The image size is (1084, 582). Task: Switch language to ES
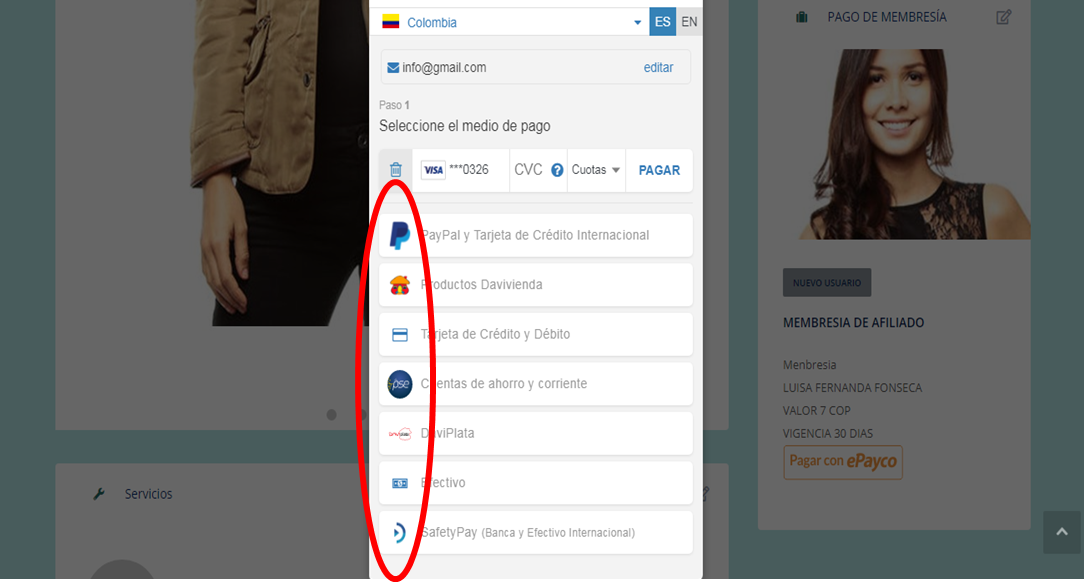click(x=662, y=22)
